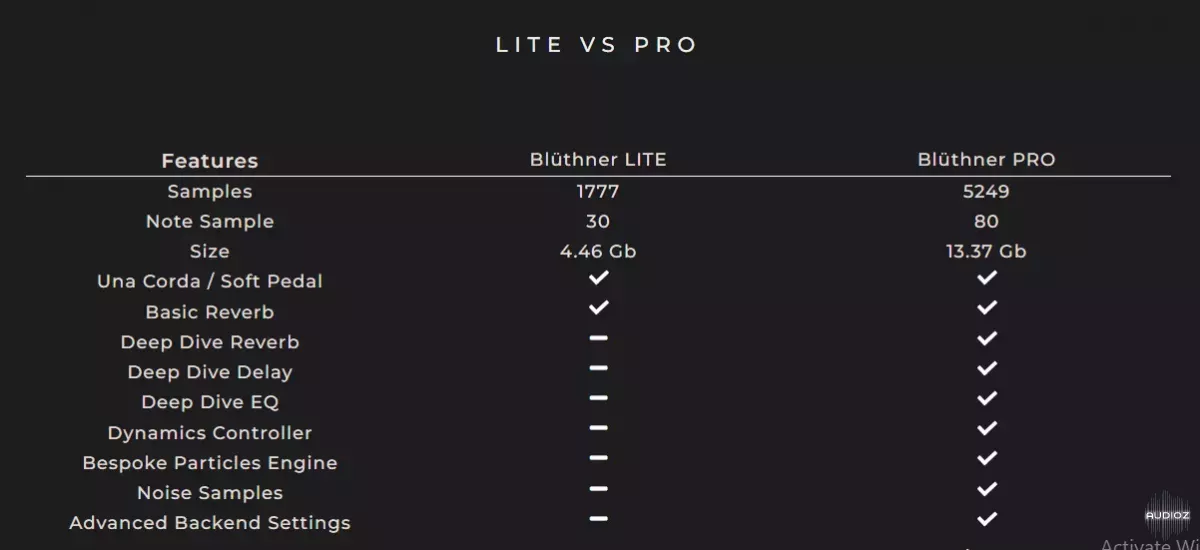
Task: Click the PRO checkmark for Bespoke Particles Engine
Action: [x=986, y=459]
